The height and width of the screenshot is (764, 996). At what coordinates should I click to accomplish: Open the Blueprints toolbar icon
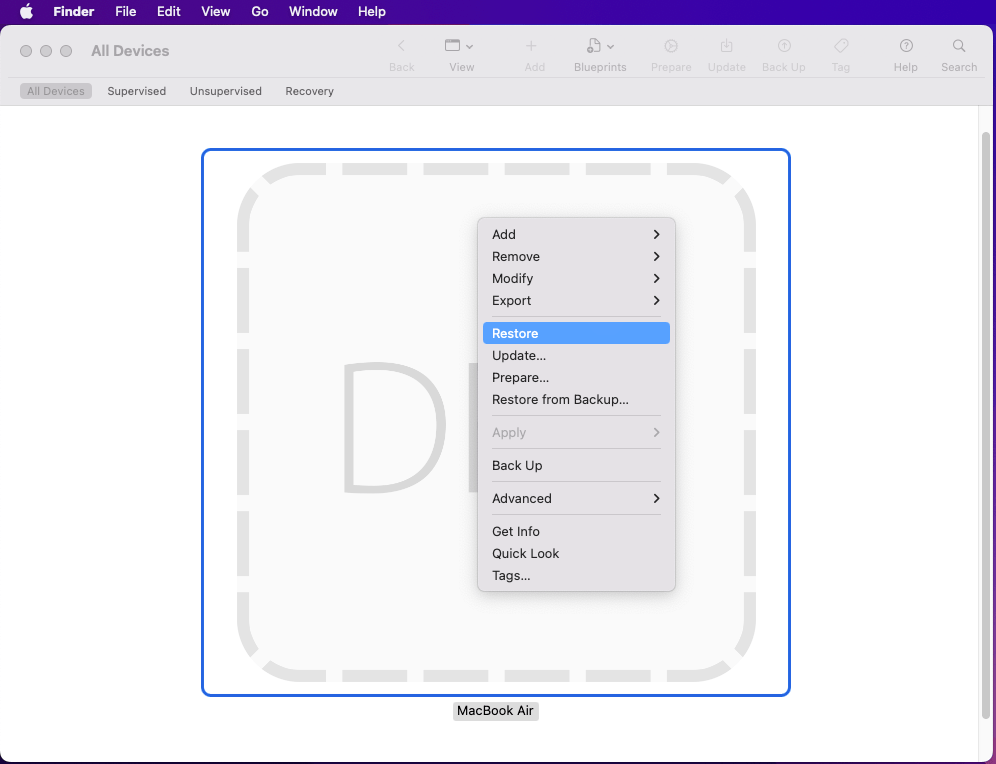(x=600, y=46)
